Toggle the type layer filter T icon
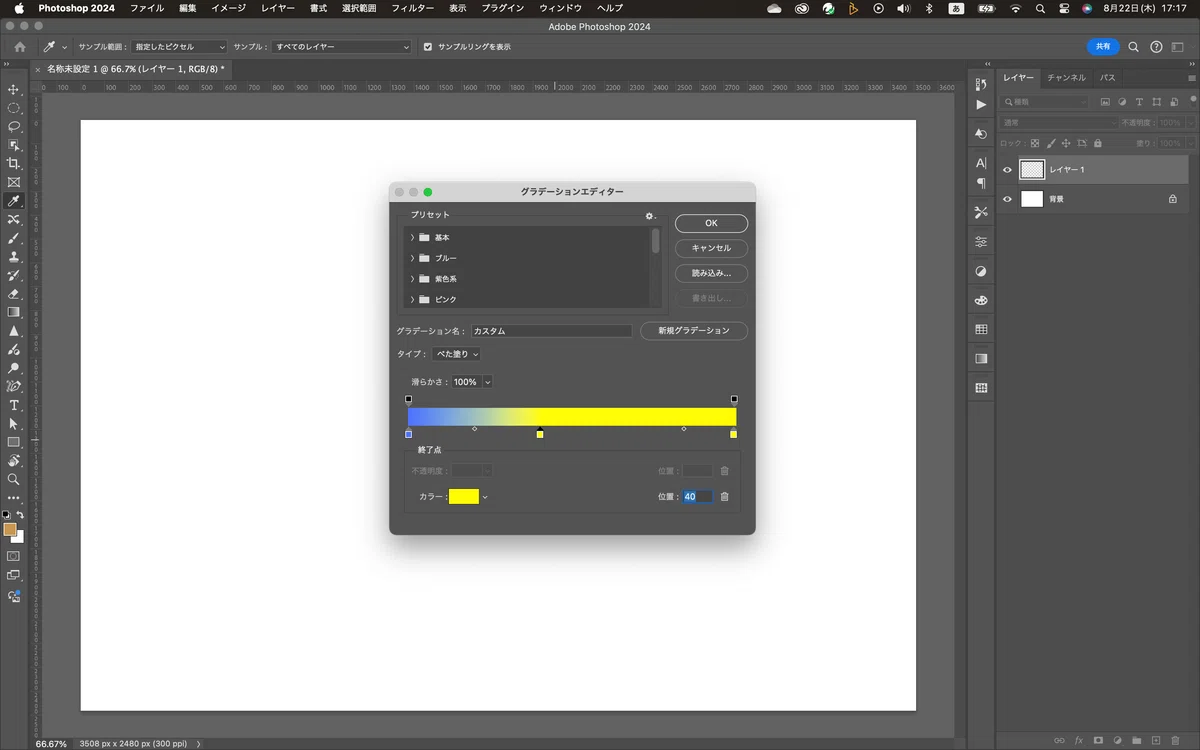1200x750 pixels. click(1139, 102)
